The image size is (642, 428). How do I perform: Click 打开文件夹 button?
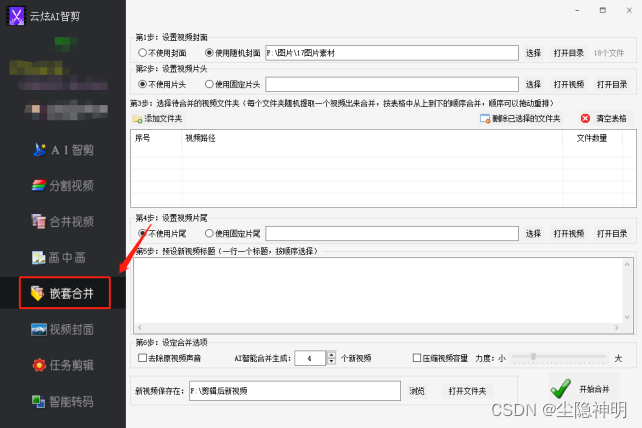[467, 391]
